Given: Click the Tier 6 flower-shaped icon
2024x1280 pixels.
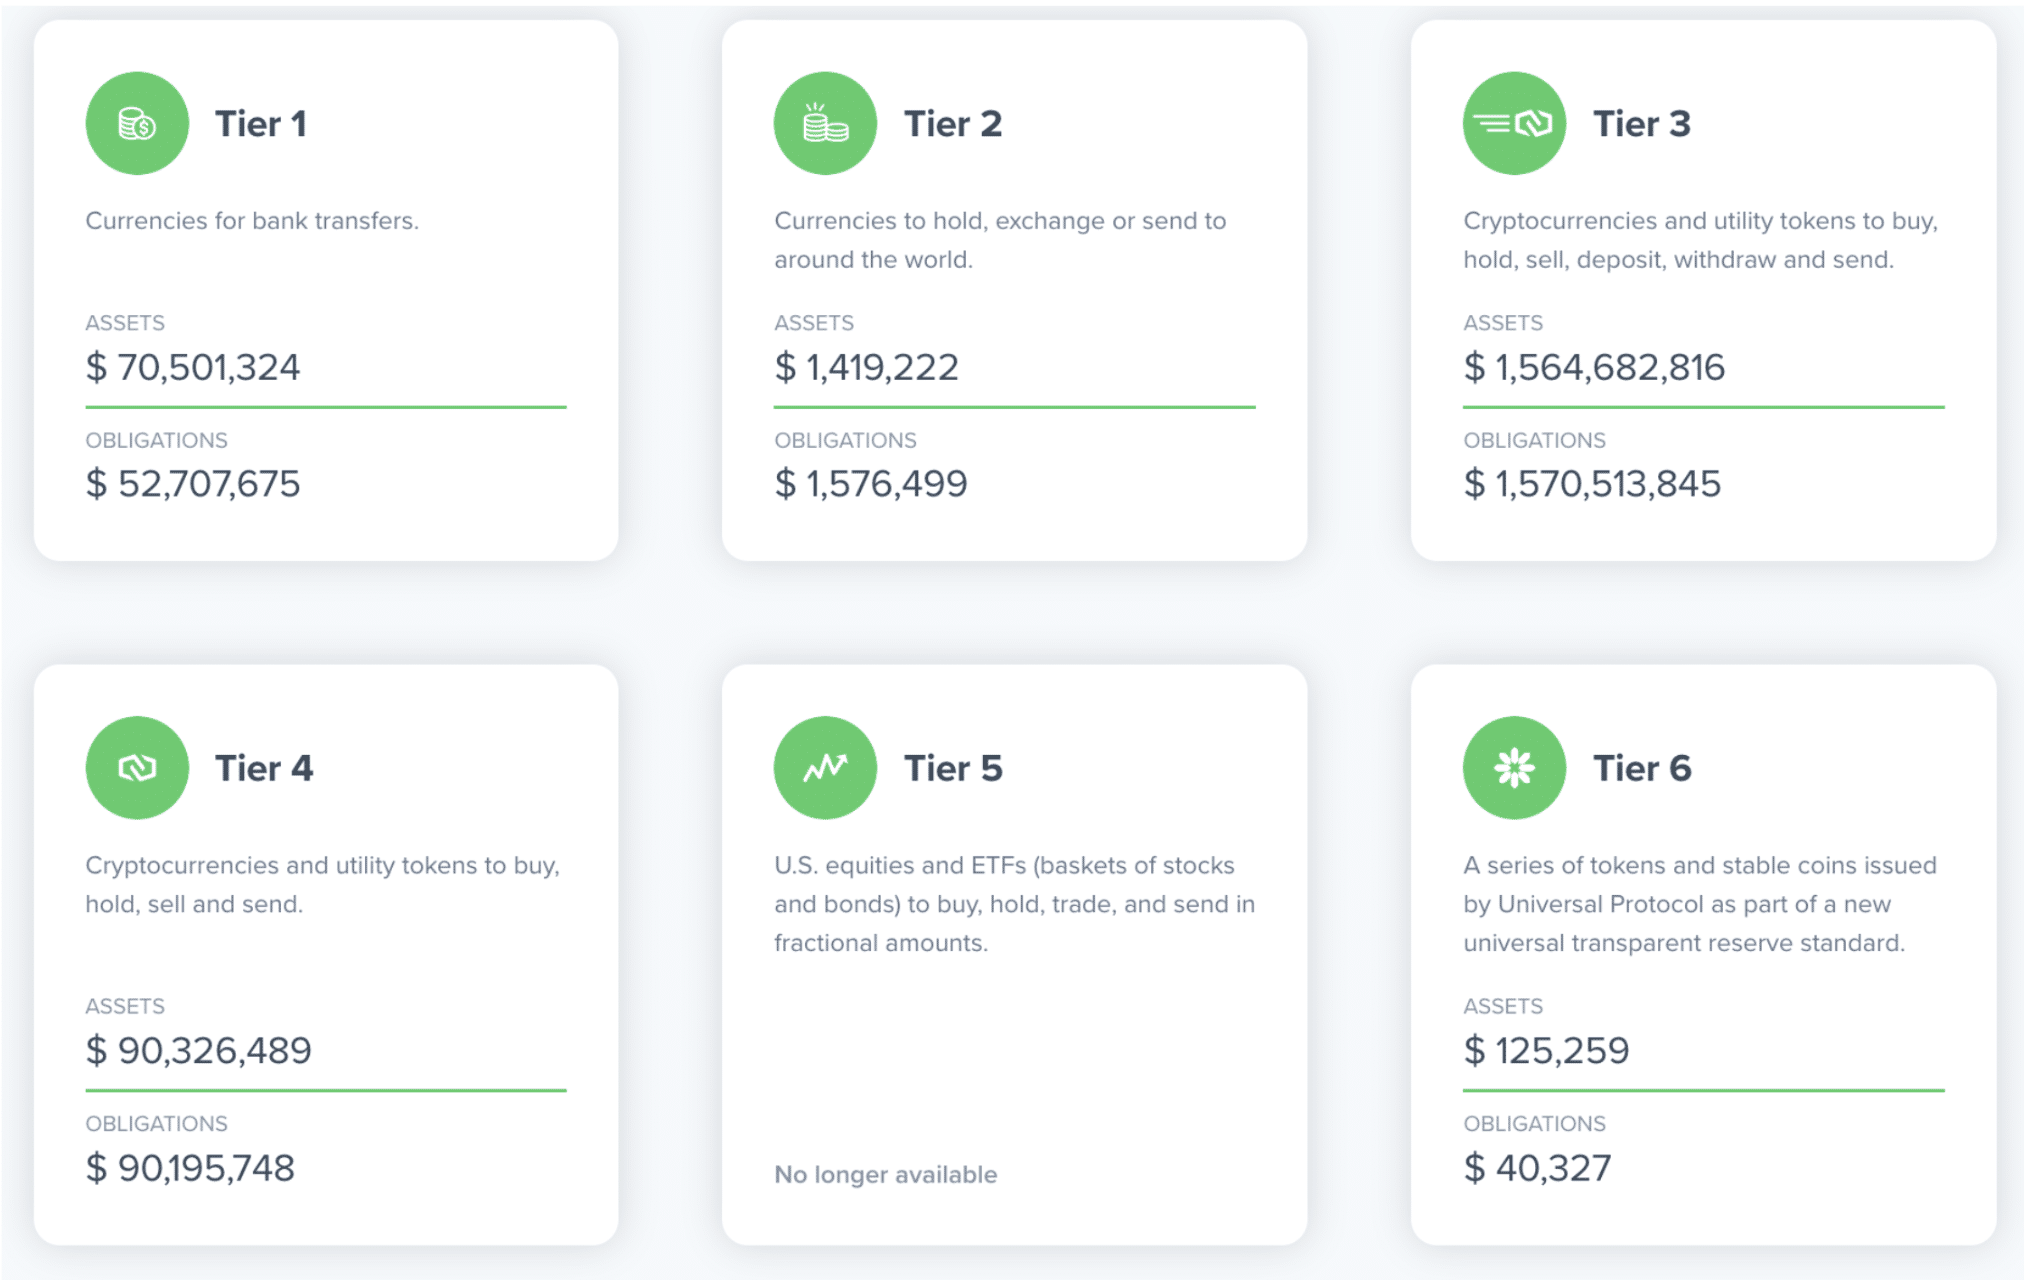Looking at the screenshot, I should pos(1514,768).
